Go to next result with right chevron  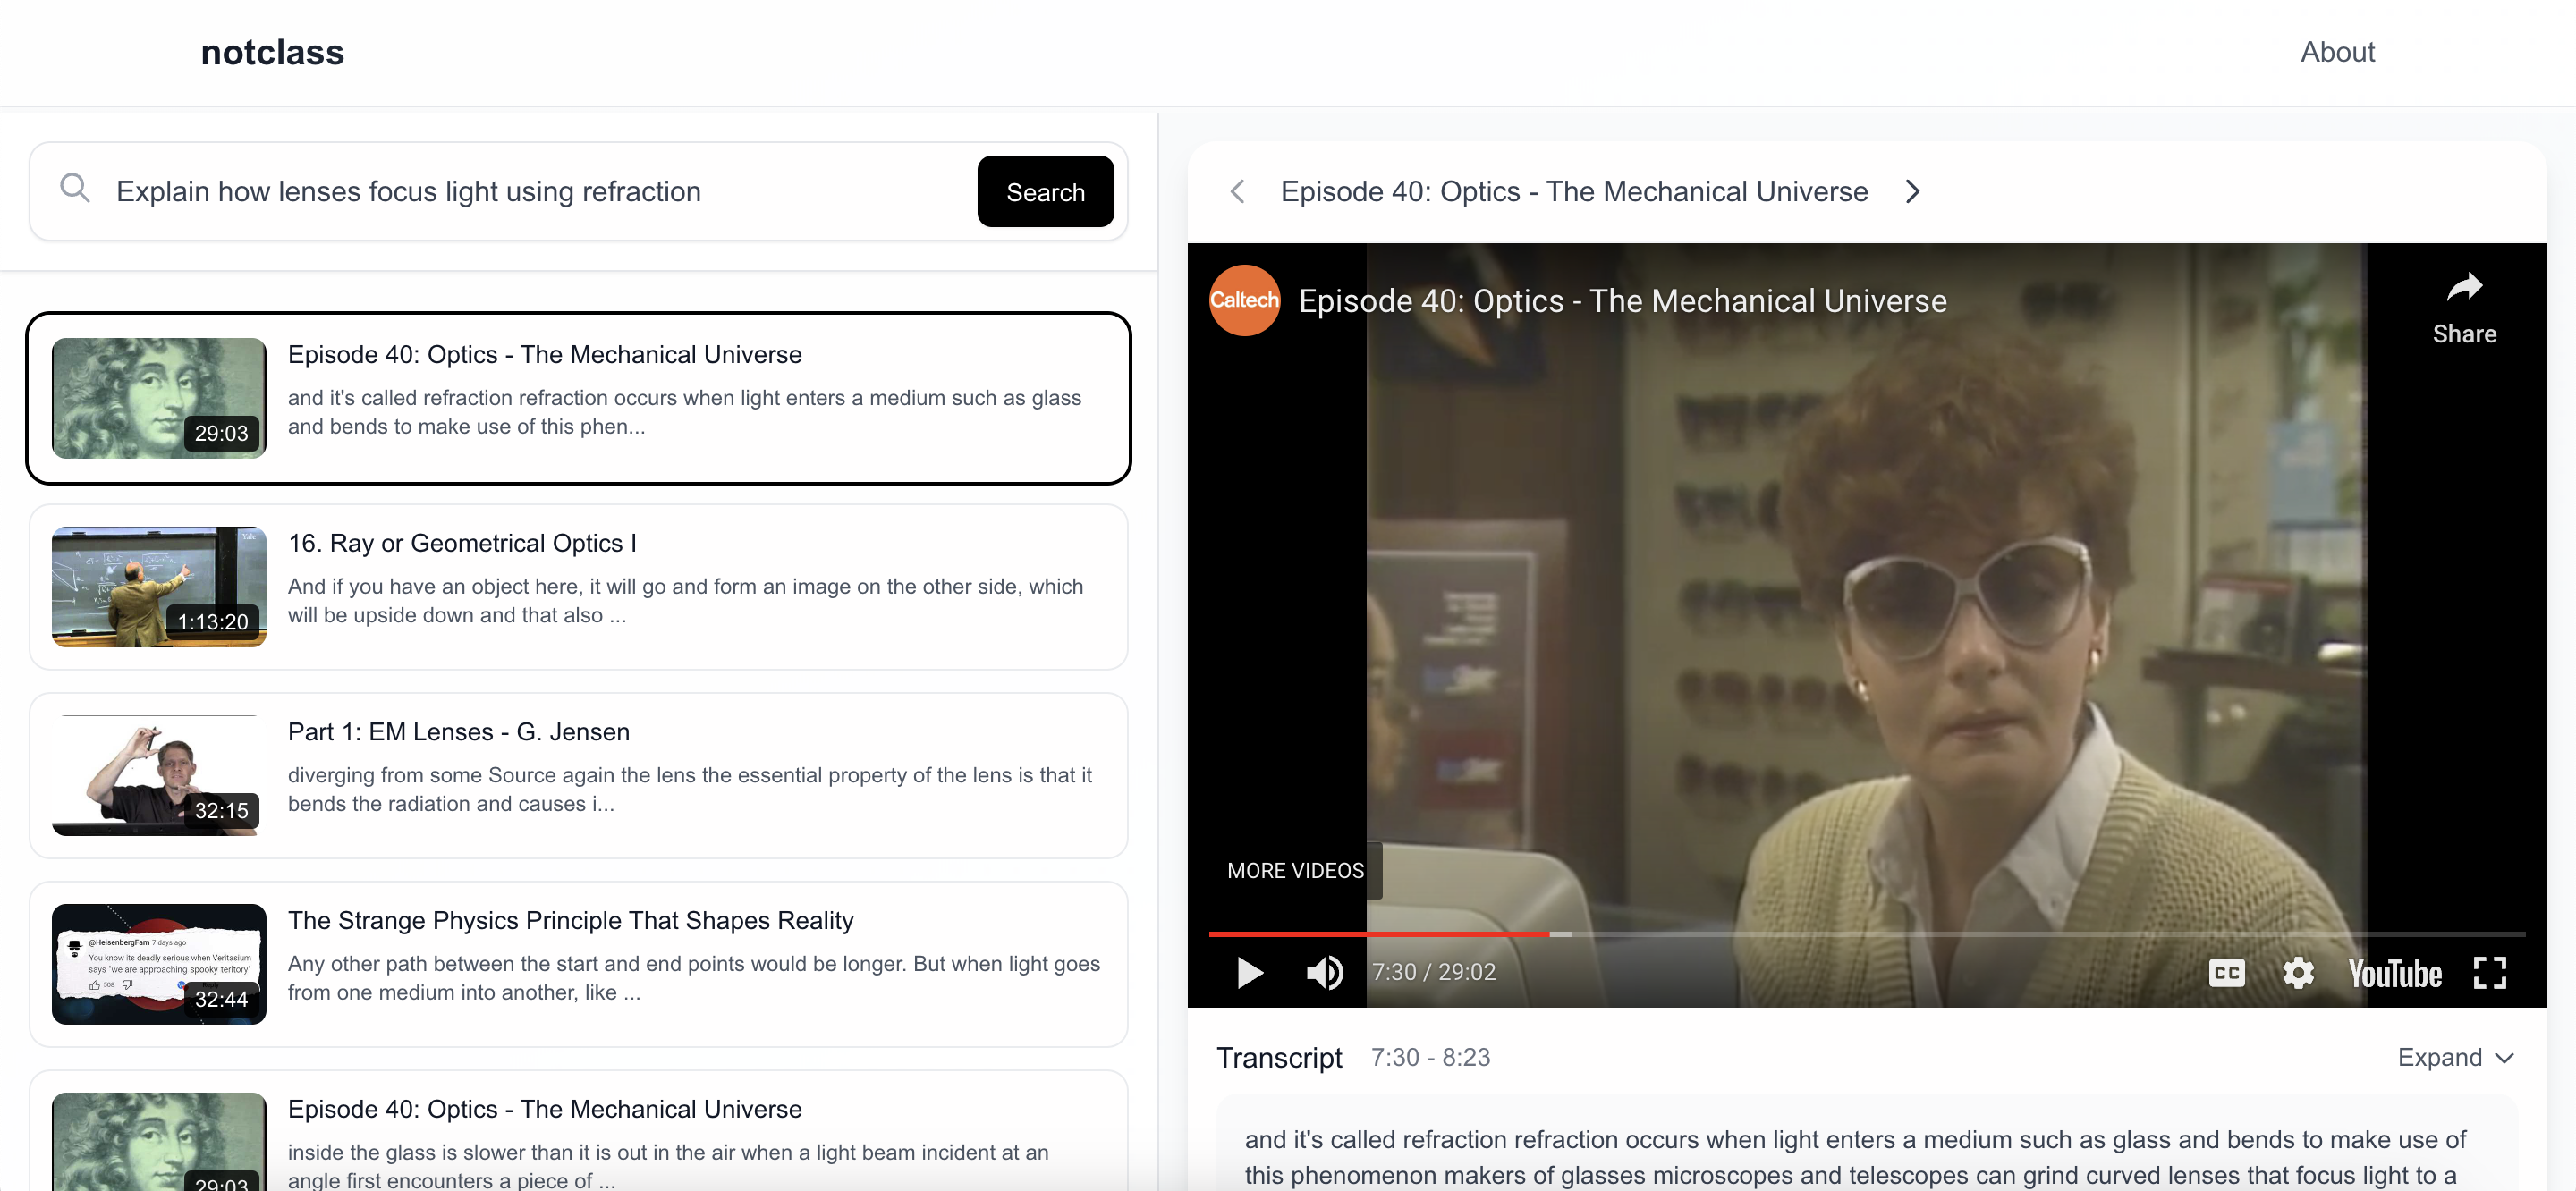point(1912,191)
